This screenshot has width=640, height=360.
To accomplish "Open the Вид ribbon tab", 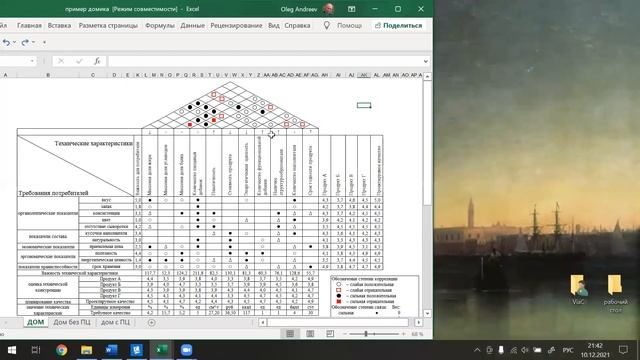I will coord(274,25).
